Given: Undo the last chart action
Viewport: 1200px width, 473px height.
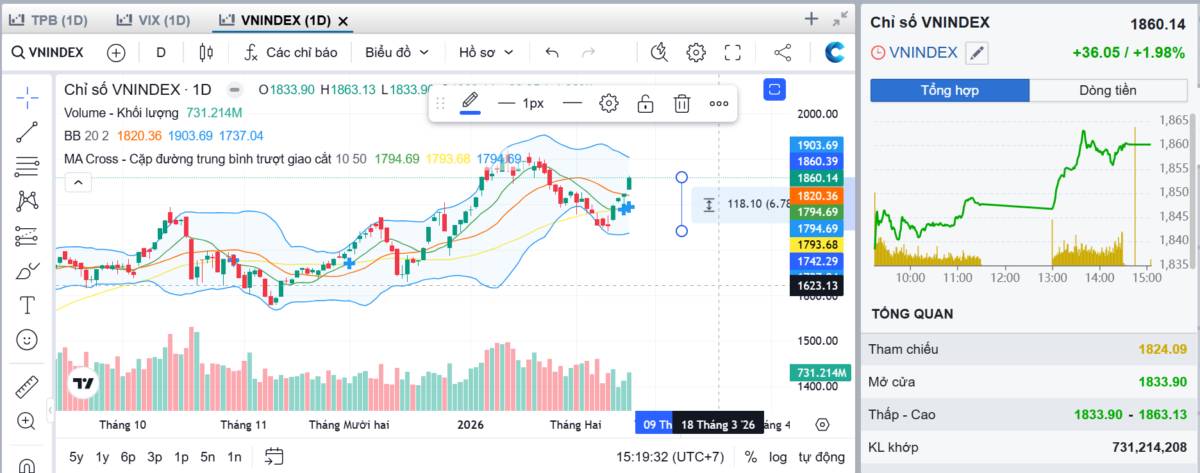Looking at the screenshot, I should 552,52.
